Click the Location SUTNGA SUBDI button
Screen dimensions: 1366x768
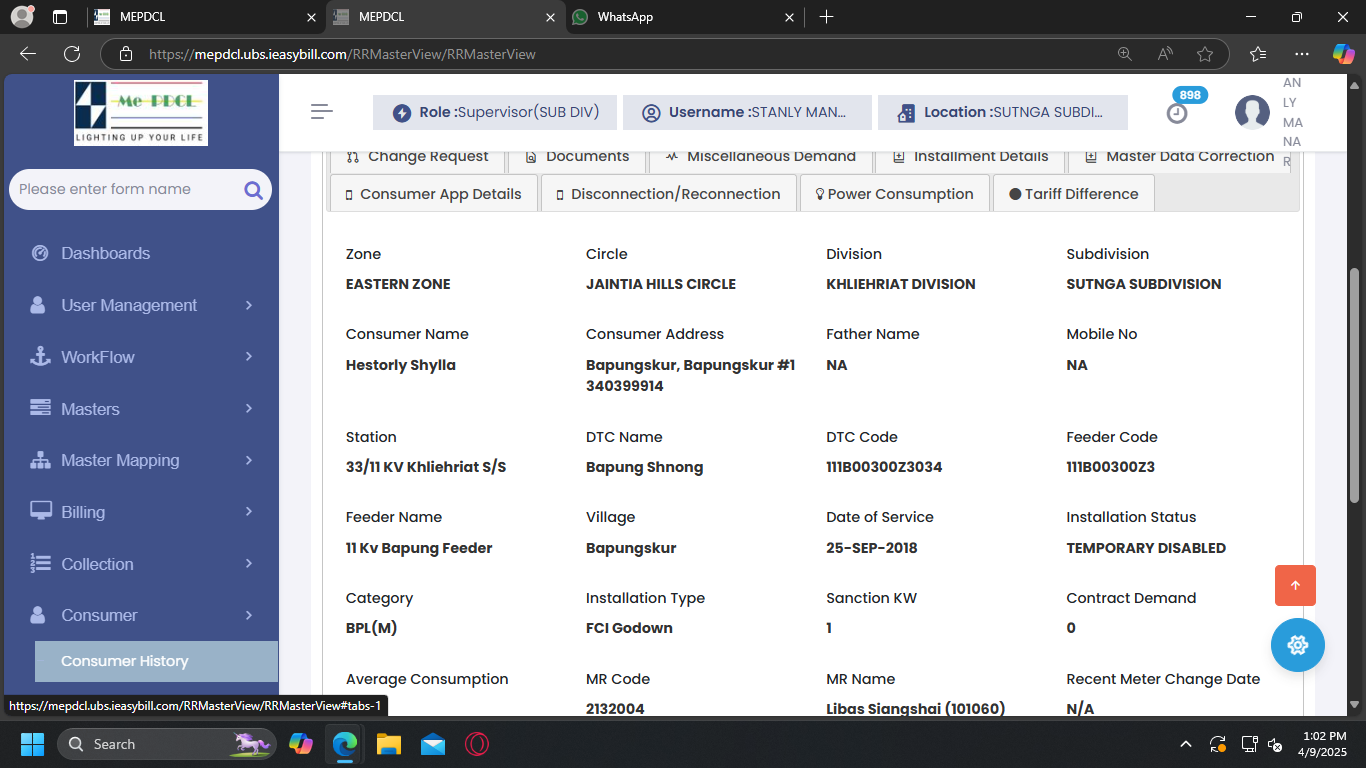[x=1003, y=113]
